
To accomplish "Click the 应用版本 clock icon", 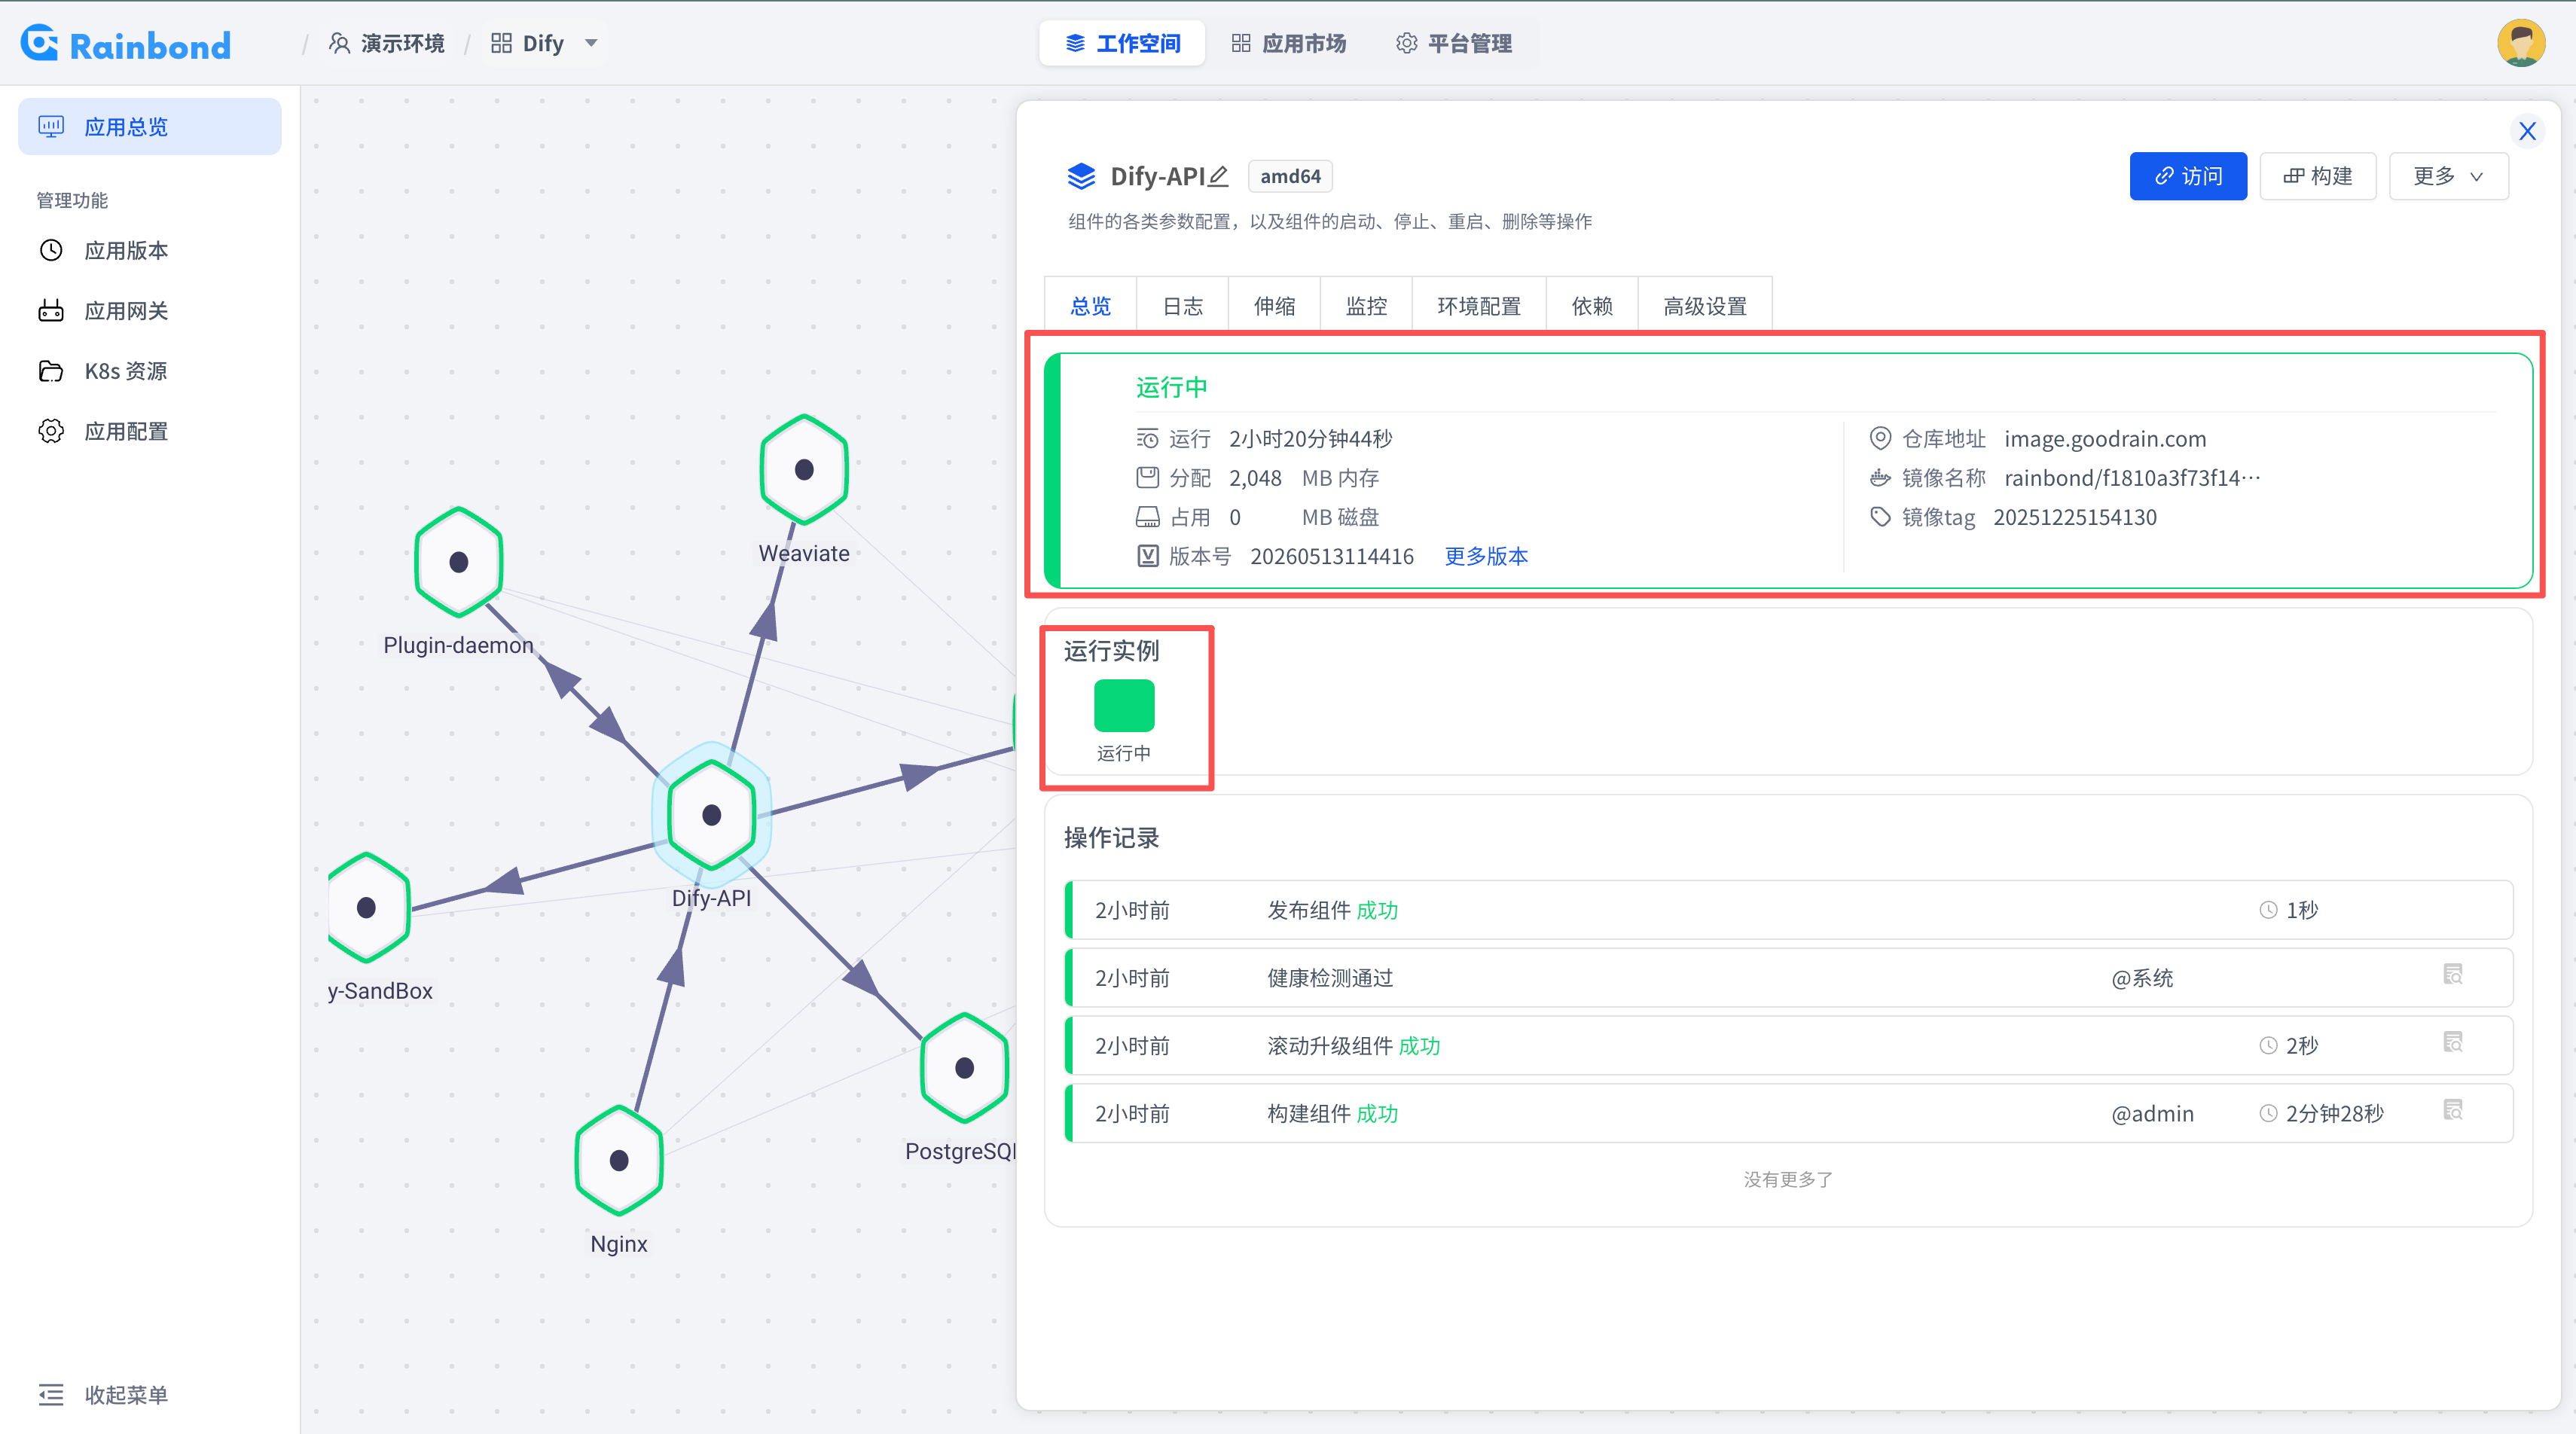I will tap(51, 250).
